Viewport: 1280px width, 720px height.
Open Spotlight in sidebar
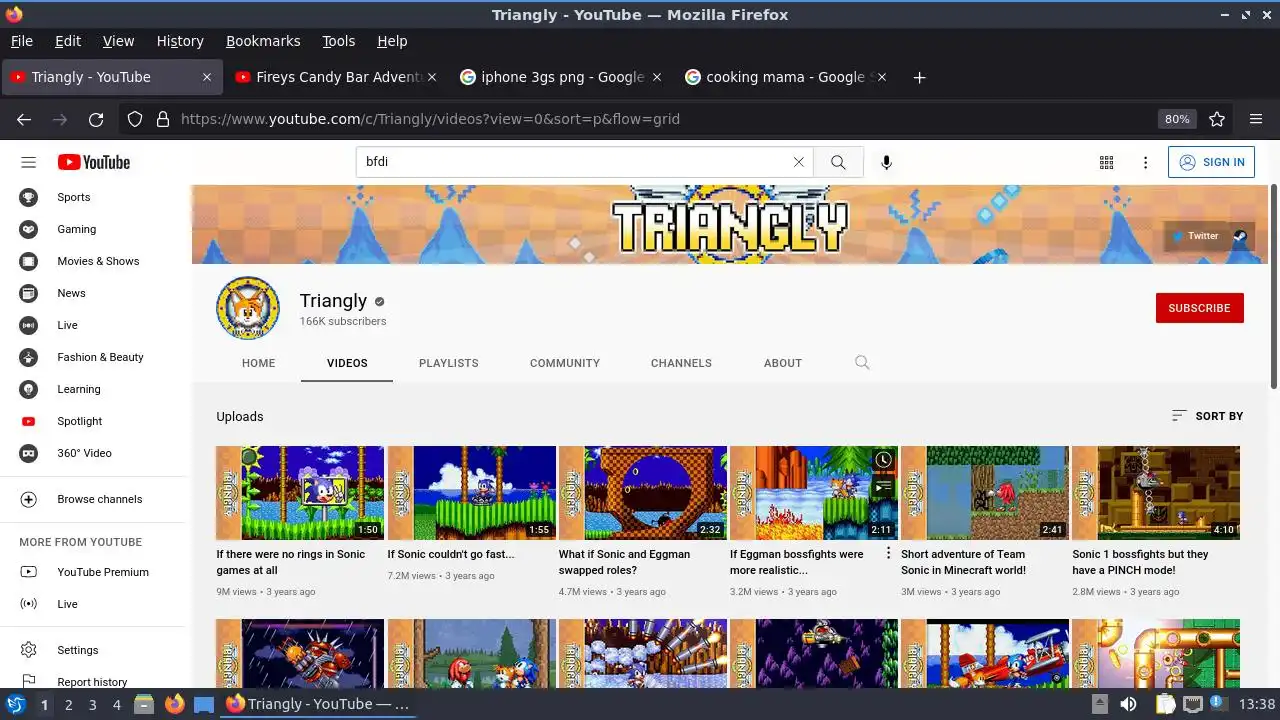93,421
